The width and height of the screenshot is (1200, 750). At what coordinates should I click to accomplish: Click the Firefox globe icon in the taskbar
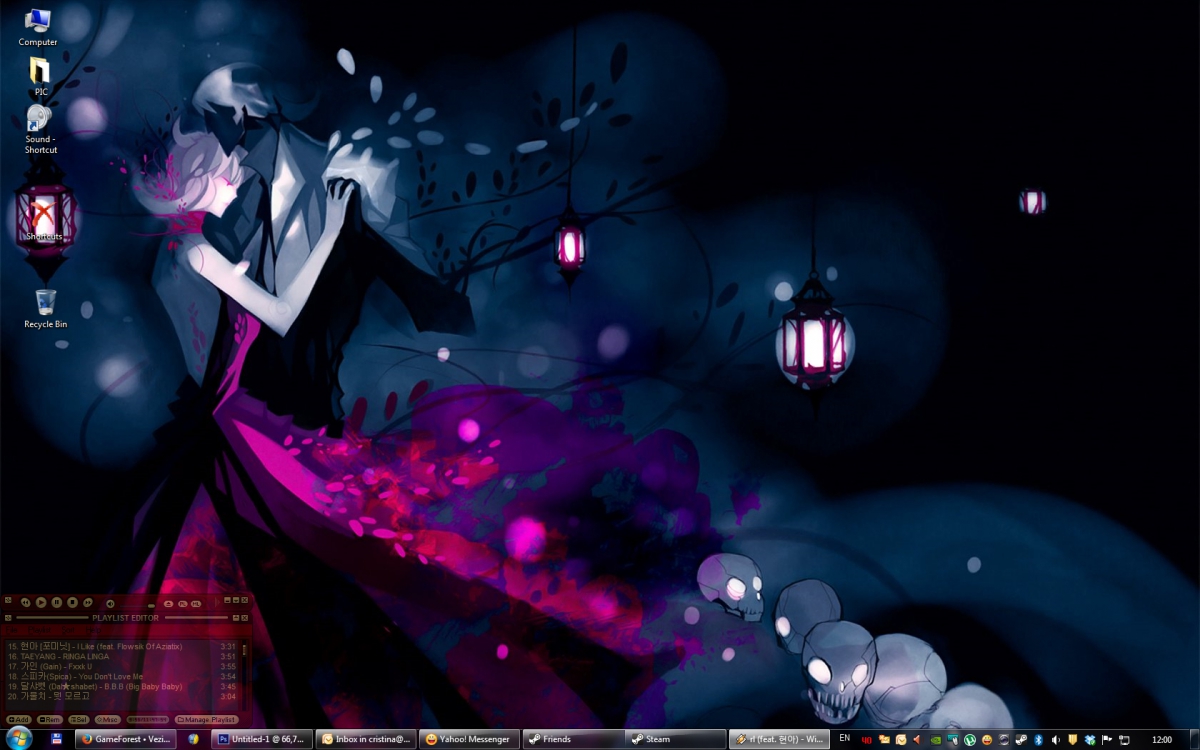click(x=193, y=740)
